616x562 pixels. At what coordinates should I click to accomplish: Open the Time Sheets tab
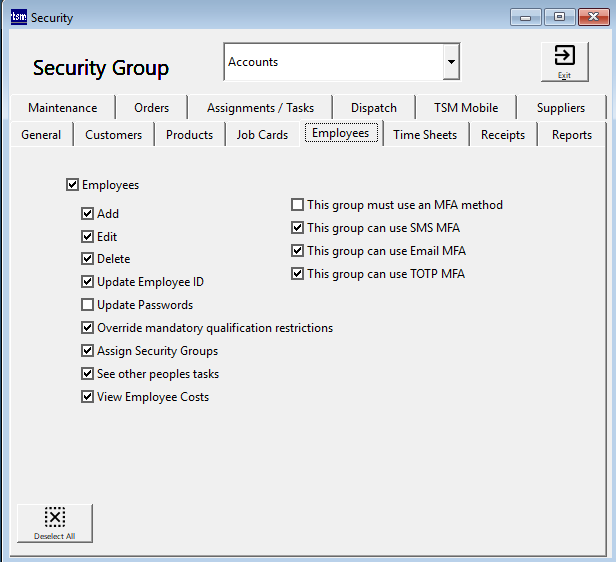[425, 135]
